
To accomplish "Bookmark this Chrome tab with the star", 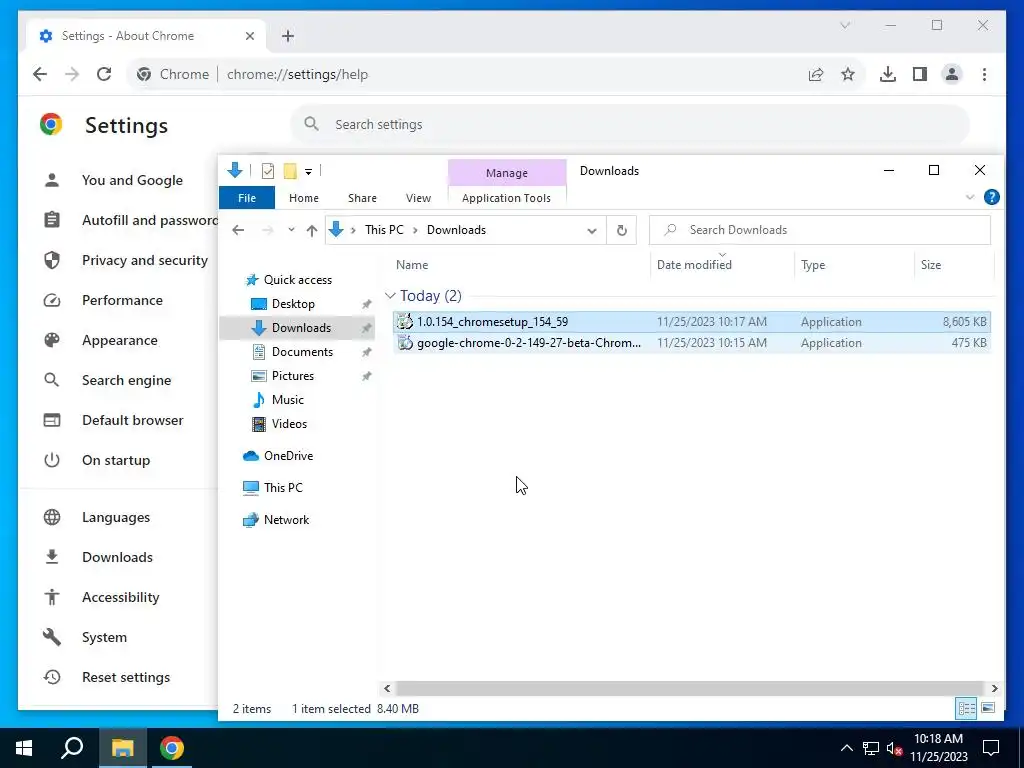I will point(848,74).
